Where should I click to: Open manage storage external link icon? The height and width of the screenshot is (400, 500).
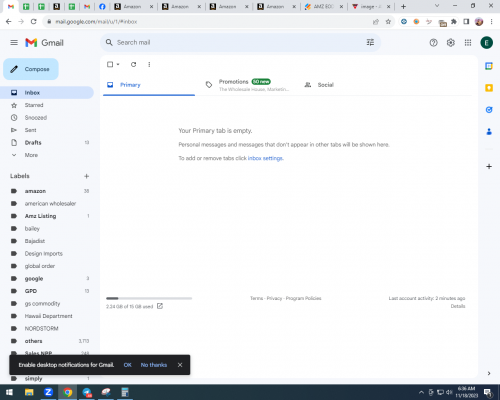coord(160,306)
